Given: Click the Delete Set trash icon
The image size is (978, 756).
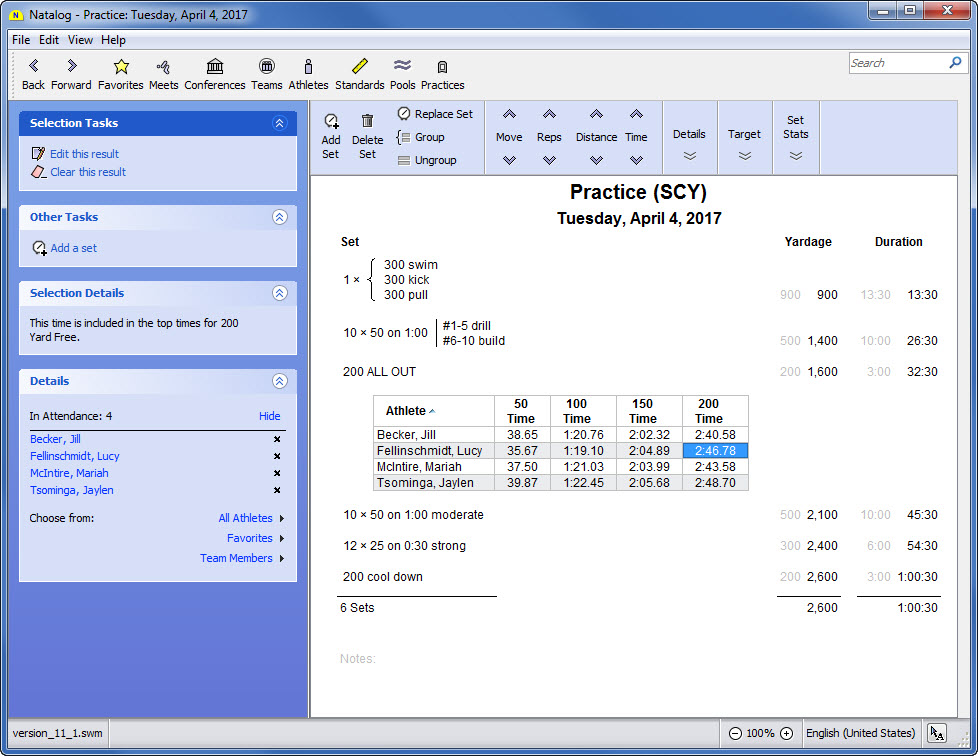Looking at the screenshot, I should point(367,121).
